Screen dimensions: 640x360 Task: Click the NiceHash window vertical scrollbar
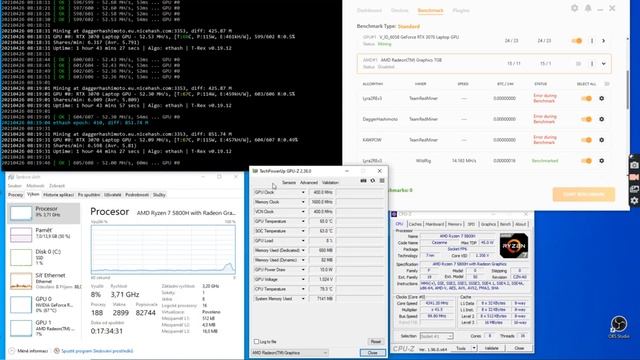(x=628, y=90)
